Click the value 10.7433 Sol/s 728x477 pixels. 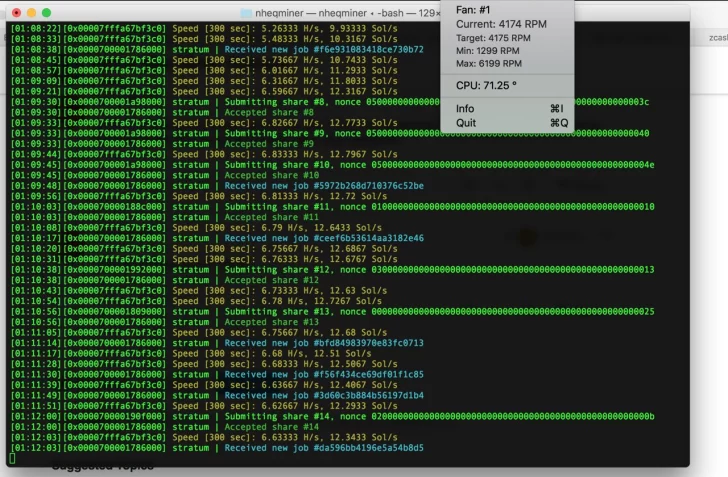coord(364,60)
